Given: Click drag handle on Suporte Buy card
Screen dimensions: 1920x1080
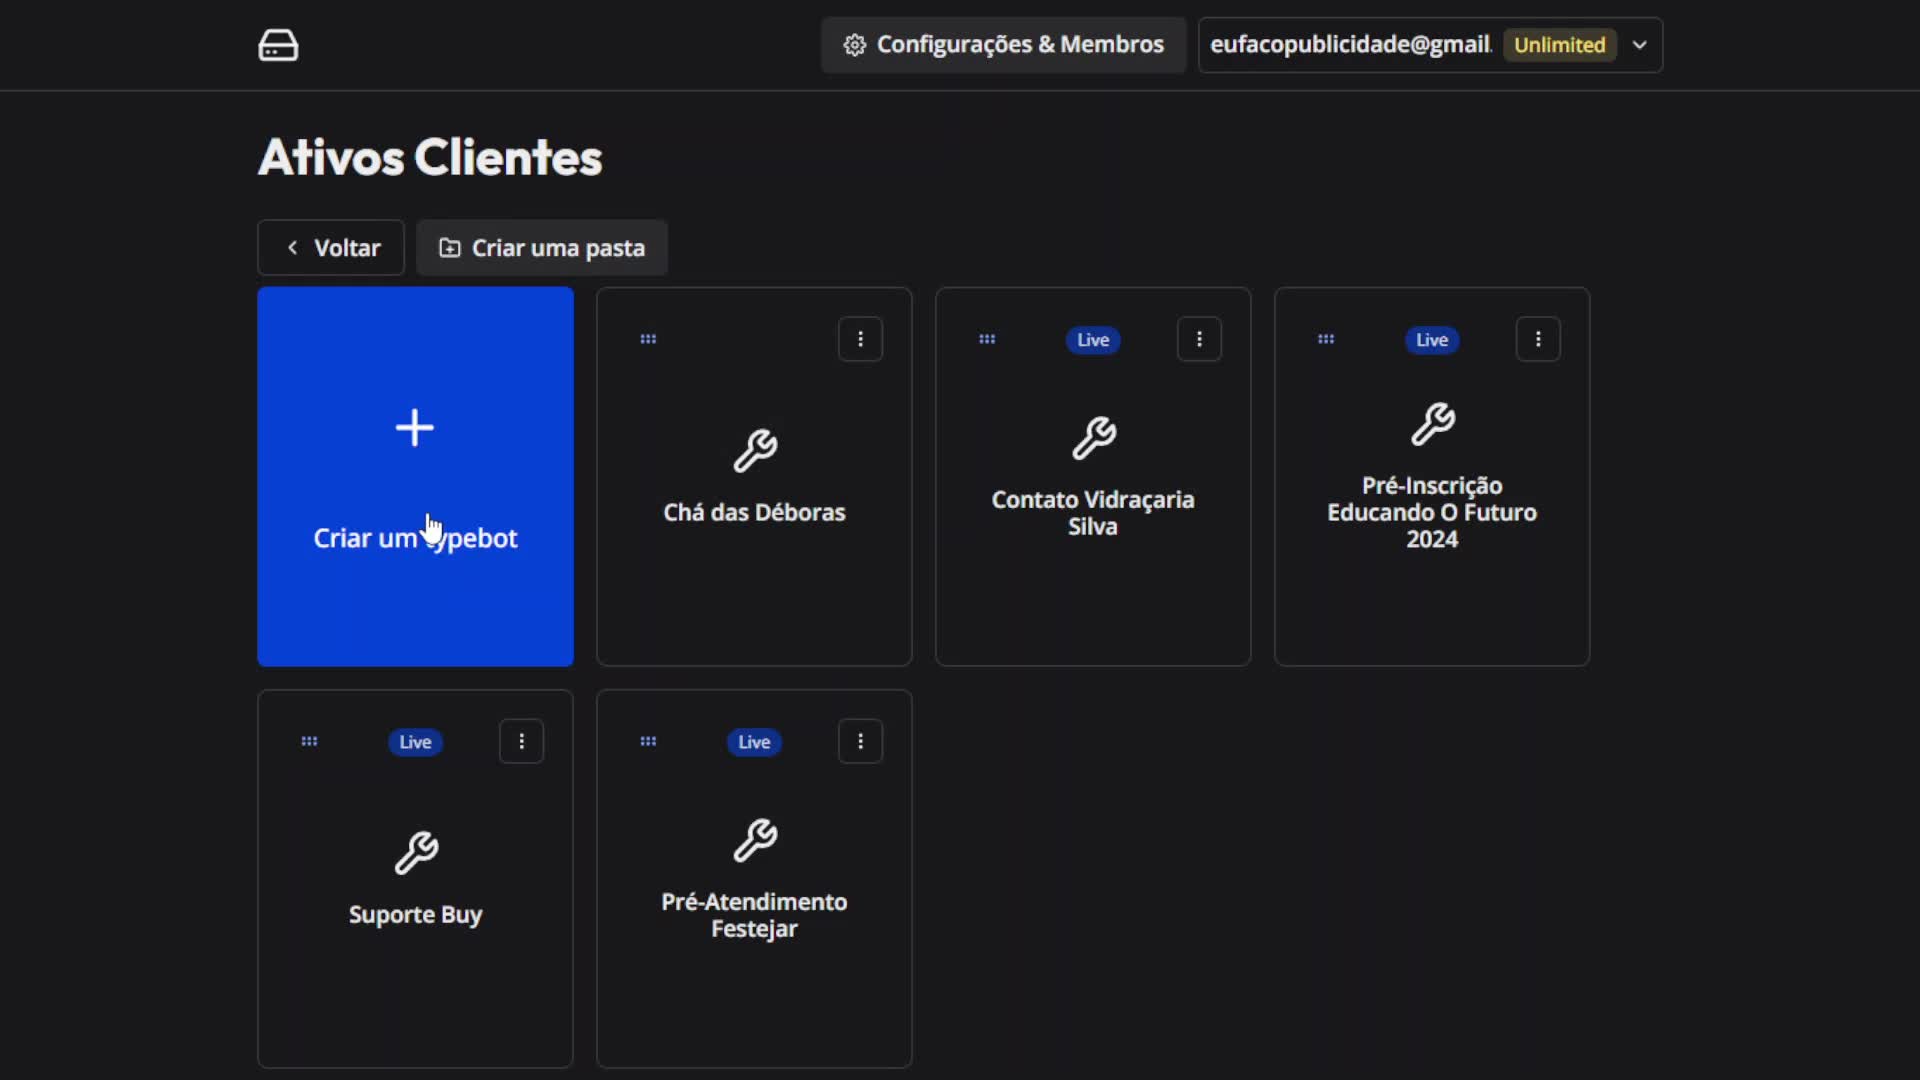Looking at the screenshot, I should pos(309,741).
